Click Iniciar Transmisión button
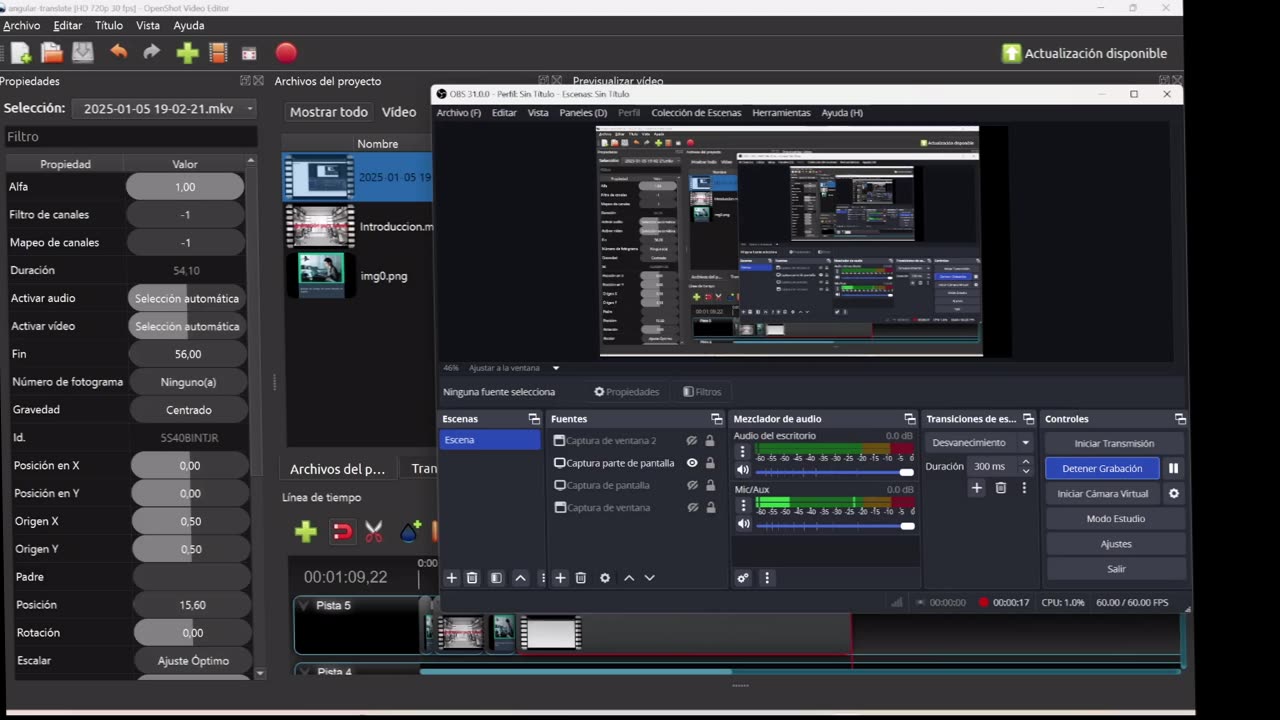This screenshot has height=720, width=1280. click(1114, 443)
